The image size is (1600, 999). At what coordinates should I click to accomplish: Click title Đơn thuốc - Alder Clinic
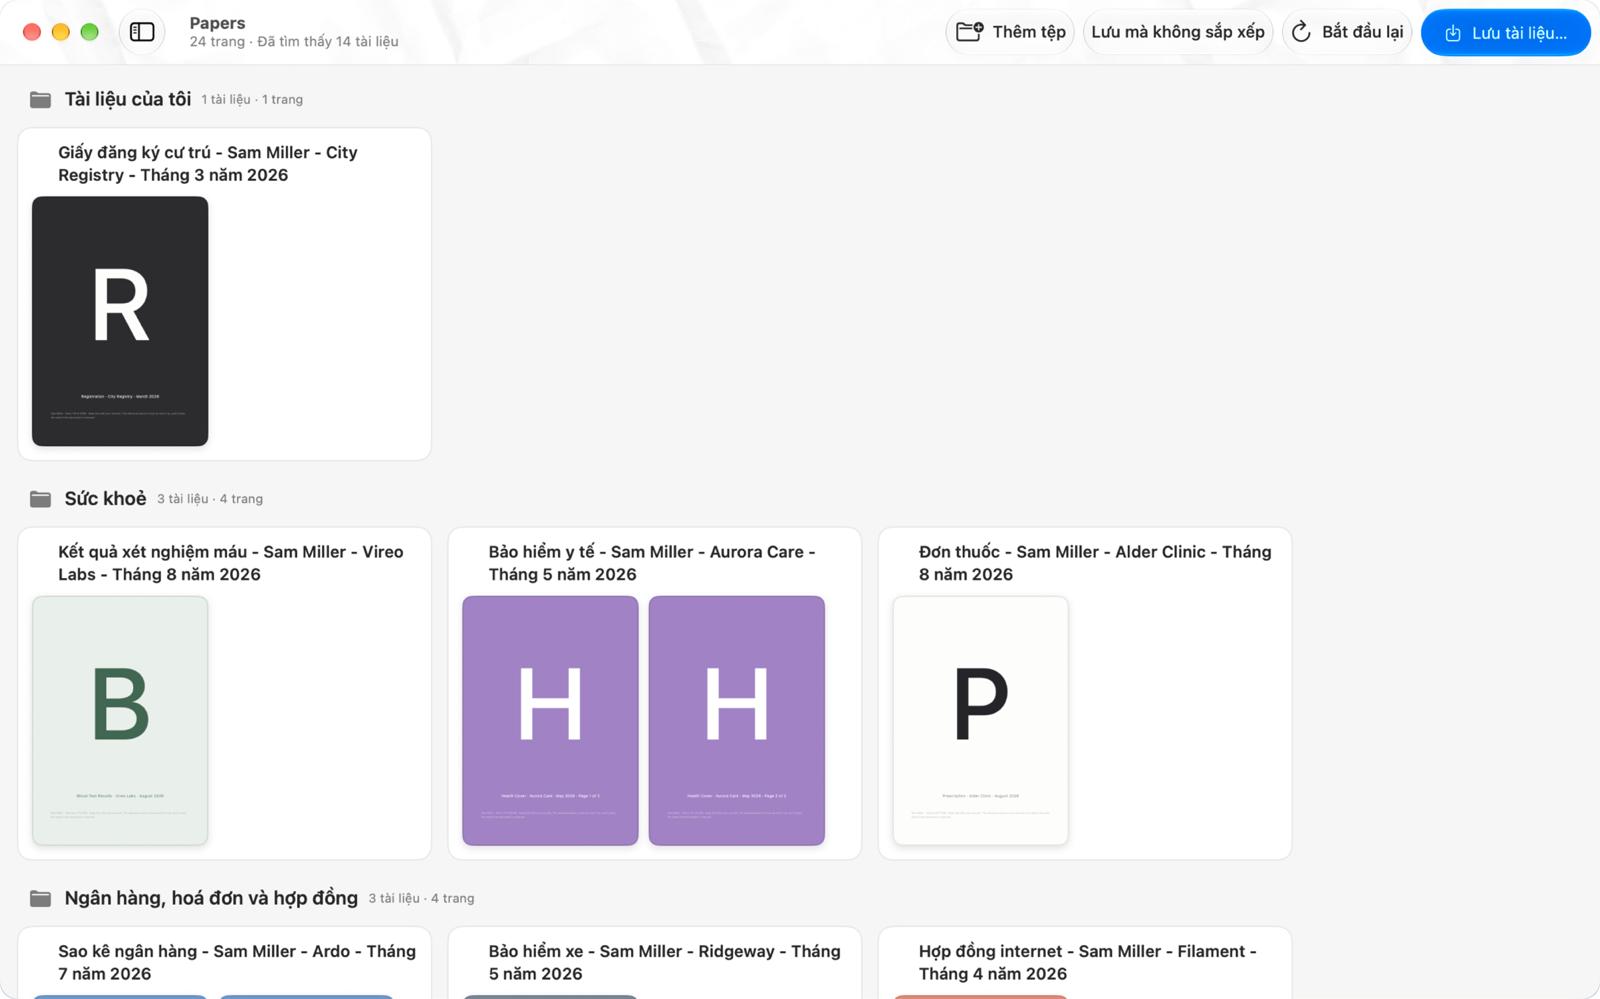[x=1095, y=563]
